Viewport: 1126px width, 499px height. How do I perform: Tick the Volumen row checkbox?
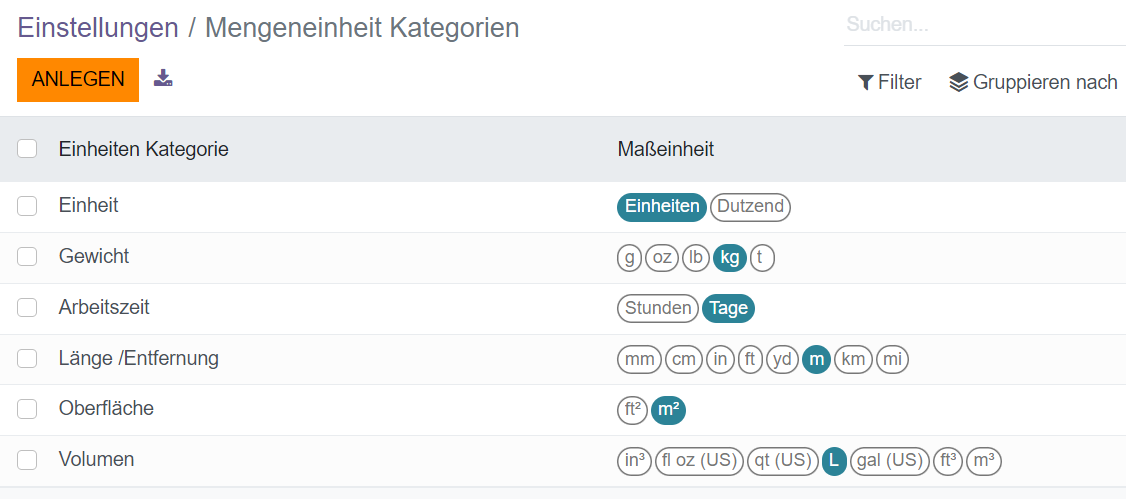pos(27,460)
